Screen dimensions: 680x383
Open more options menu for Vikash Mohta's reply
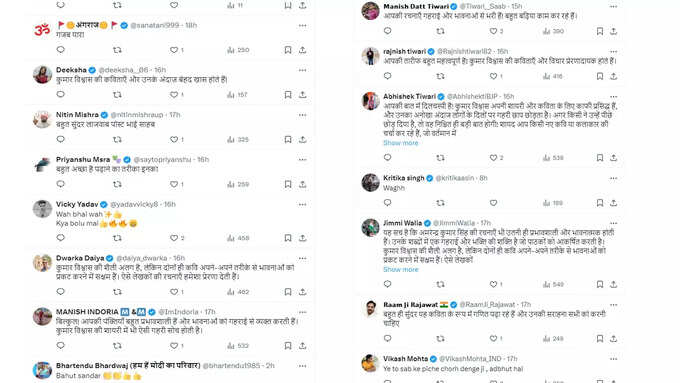tap(613, 359)
